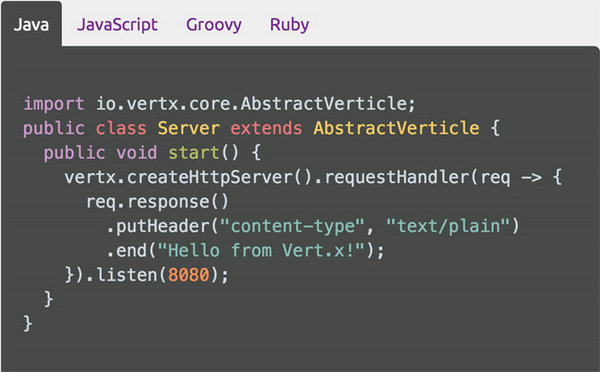Click the "text/plain" string literal
600x372 pixels.
(x=448, y=227)
